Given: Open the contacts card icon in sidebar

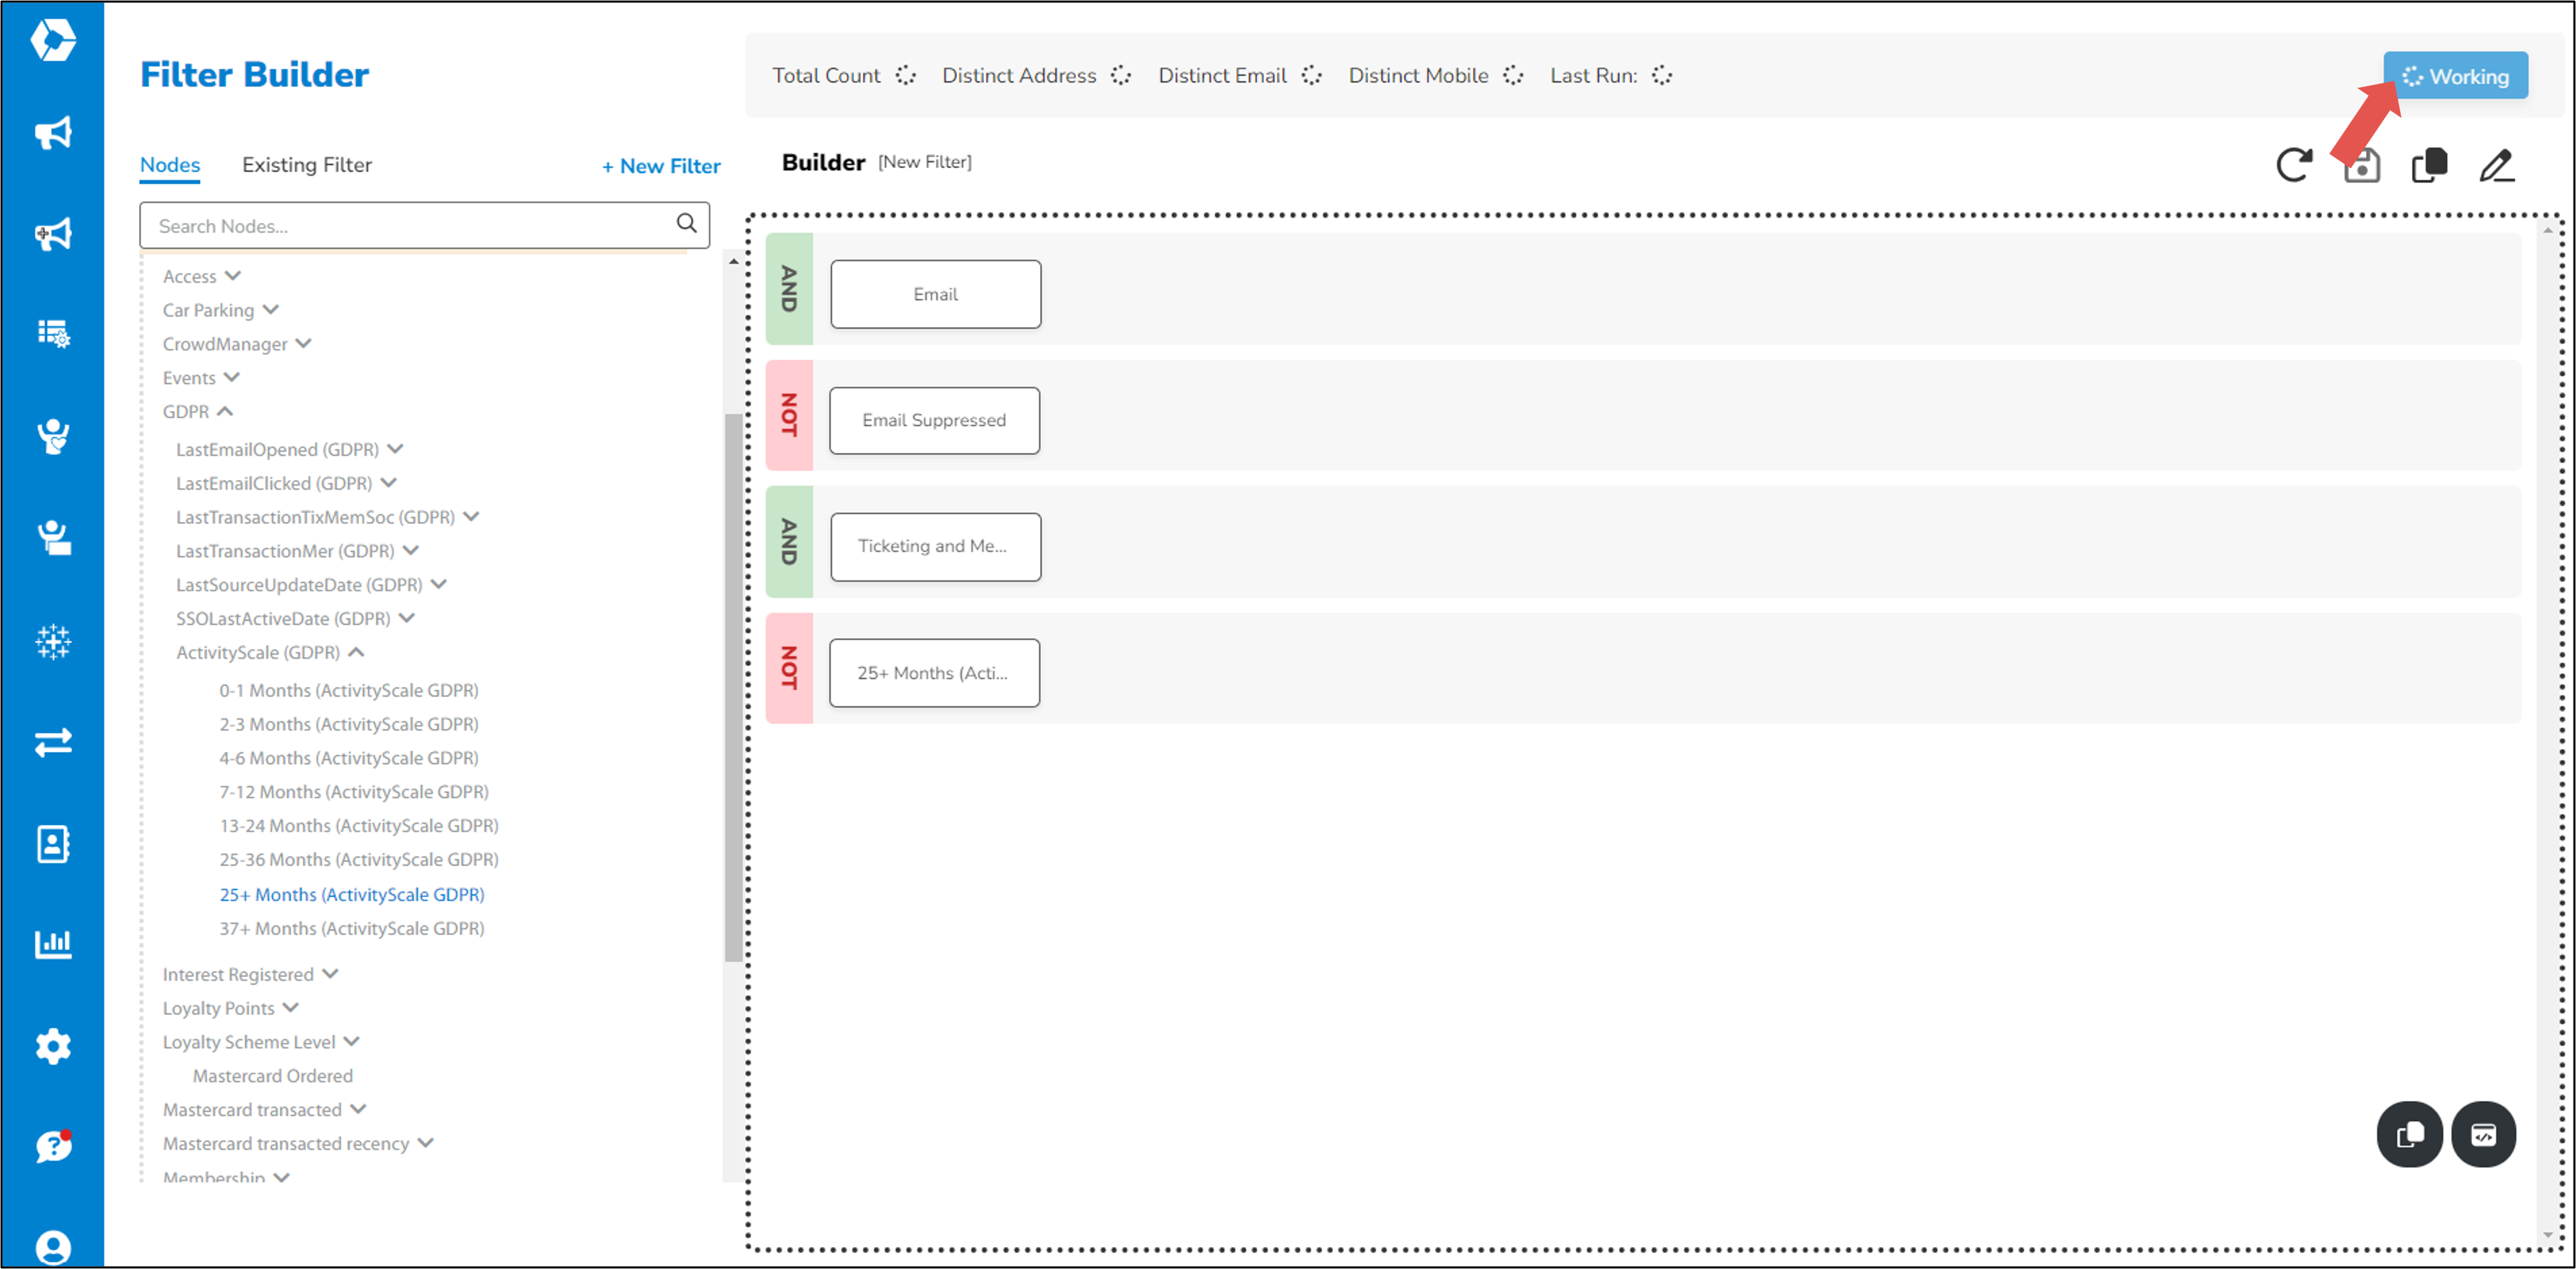Looking at the screenshot, I should [x=53, y=843].
